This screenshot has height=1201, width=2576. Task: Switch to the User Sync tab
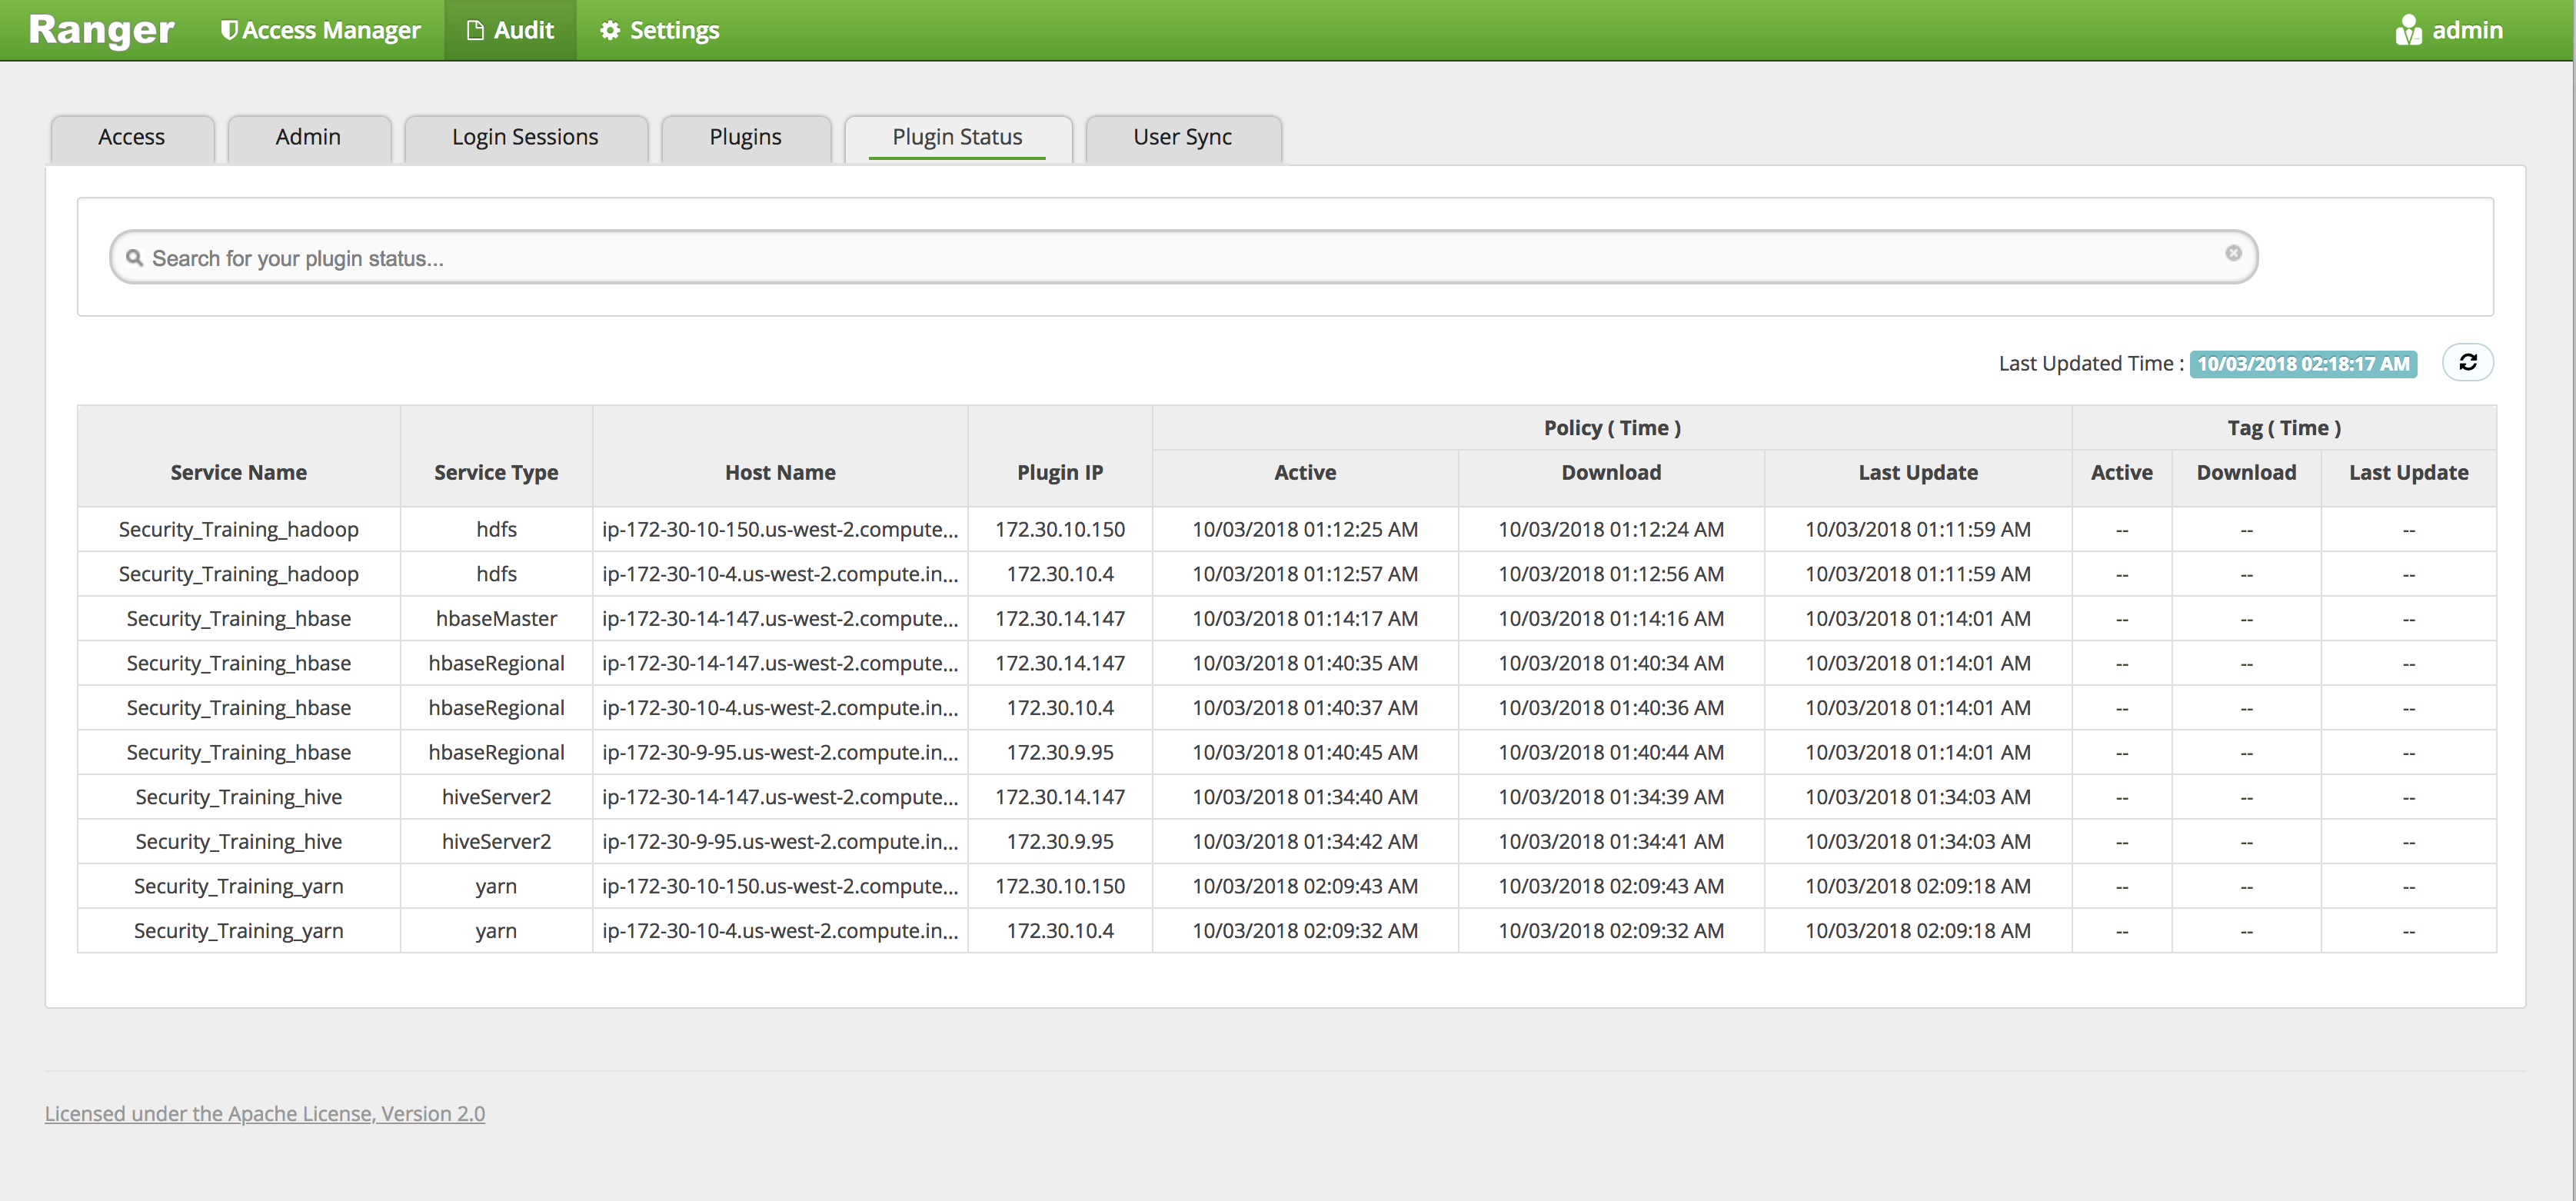pos(1182,137)
